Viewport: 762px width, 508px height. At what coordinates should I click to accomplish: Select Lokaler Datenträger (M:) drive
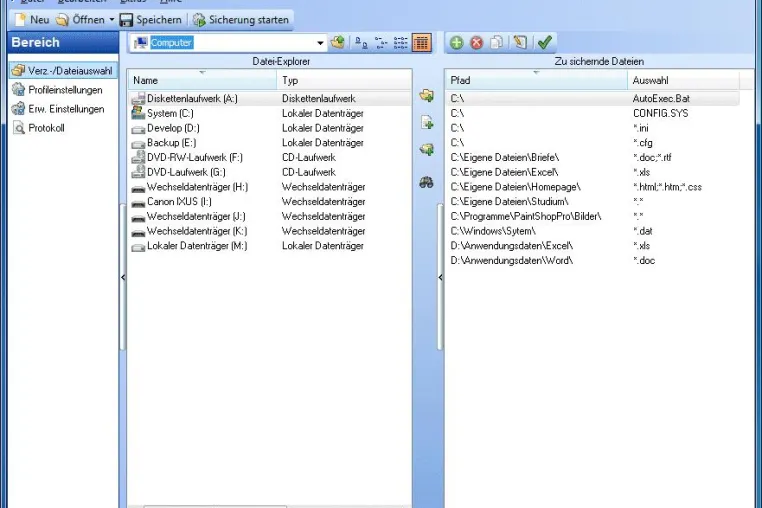click(x=270, y=246)
